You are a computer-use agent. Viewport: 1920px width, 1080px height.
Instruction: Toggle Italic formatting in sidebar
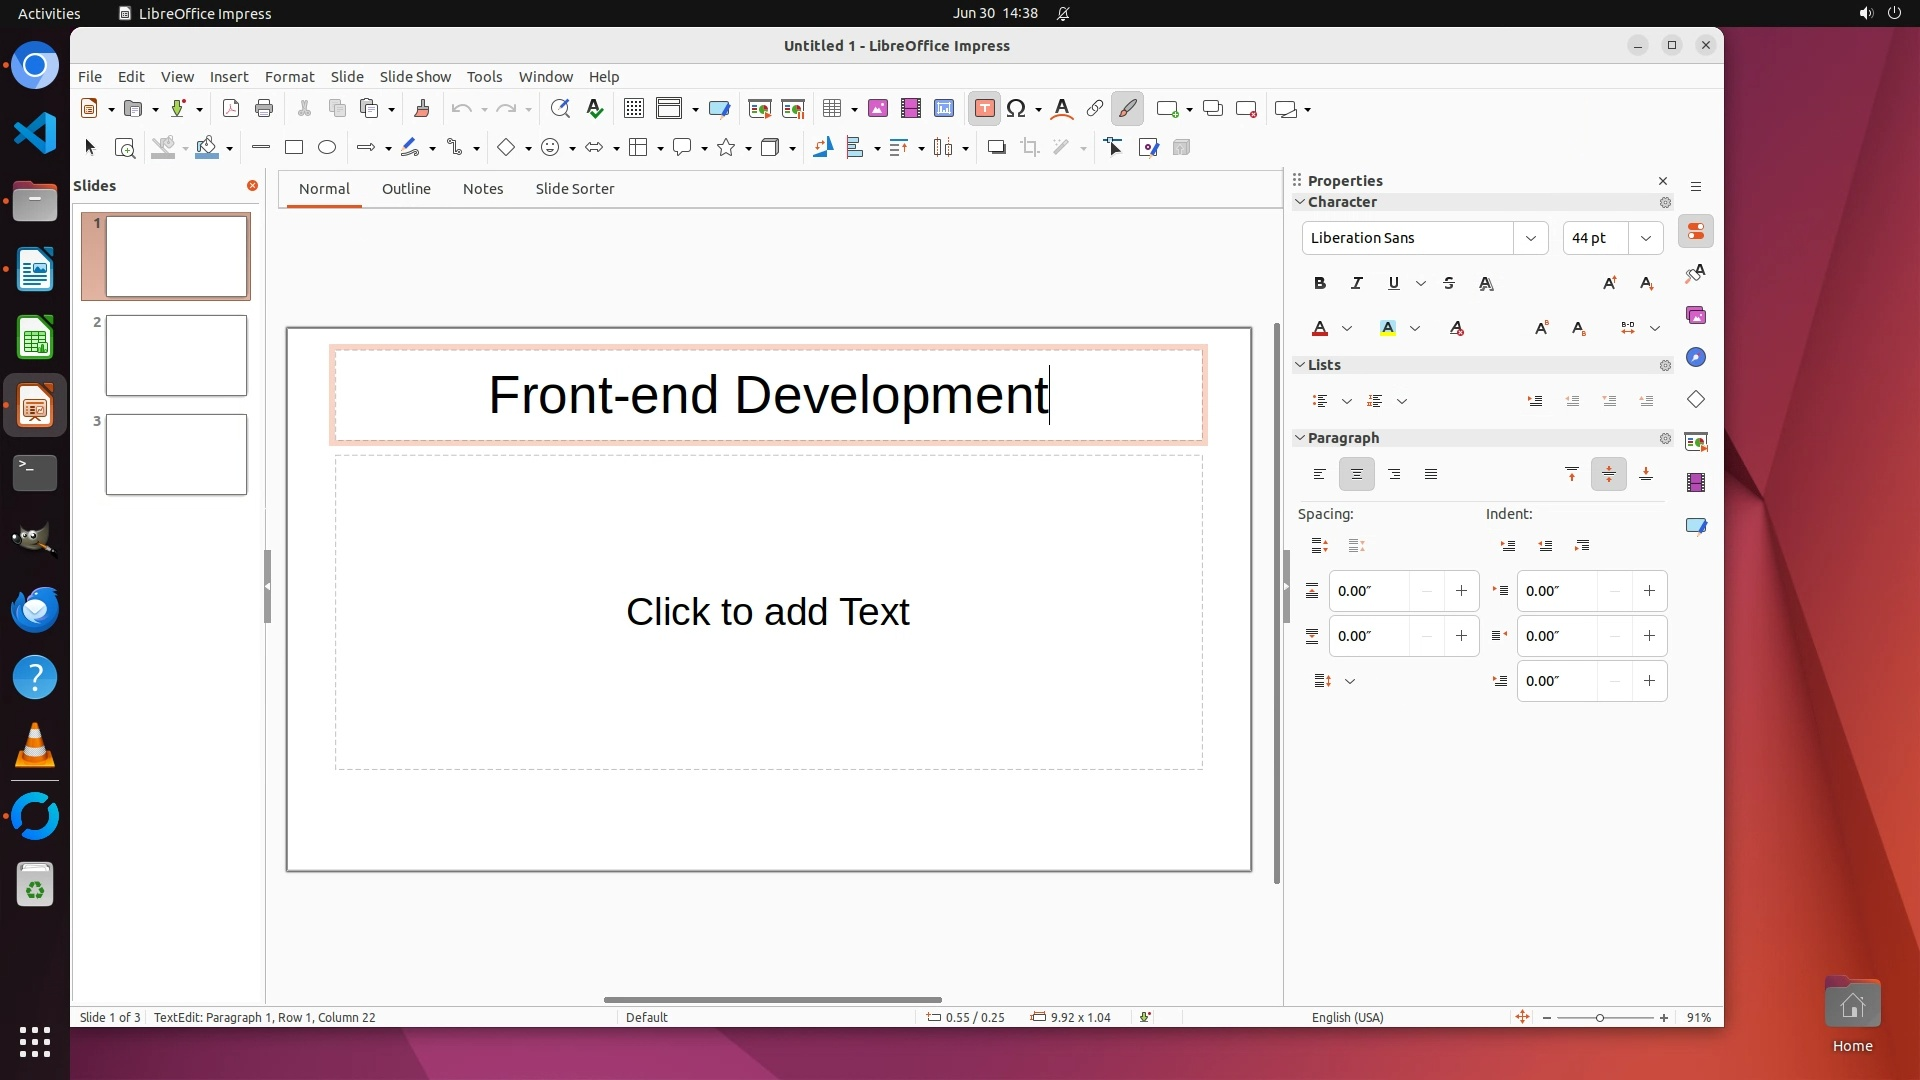coord(1357,284)
